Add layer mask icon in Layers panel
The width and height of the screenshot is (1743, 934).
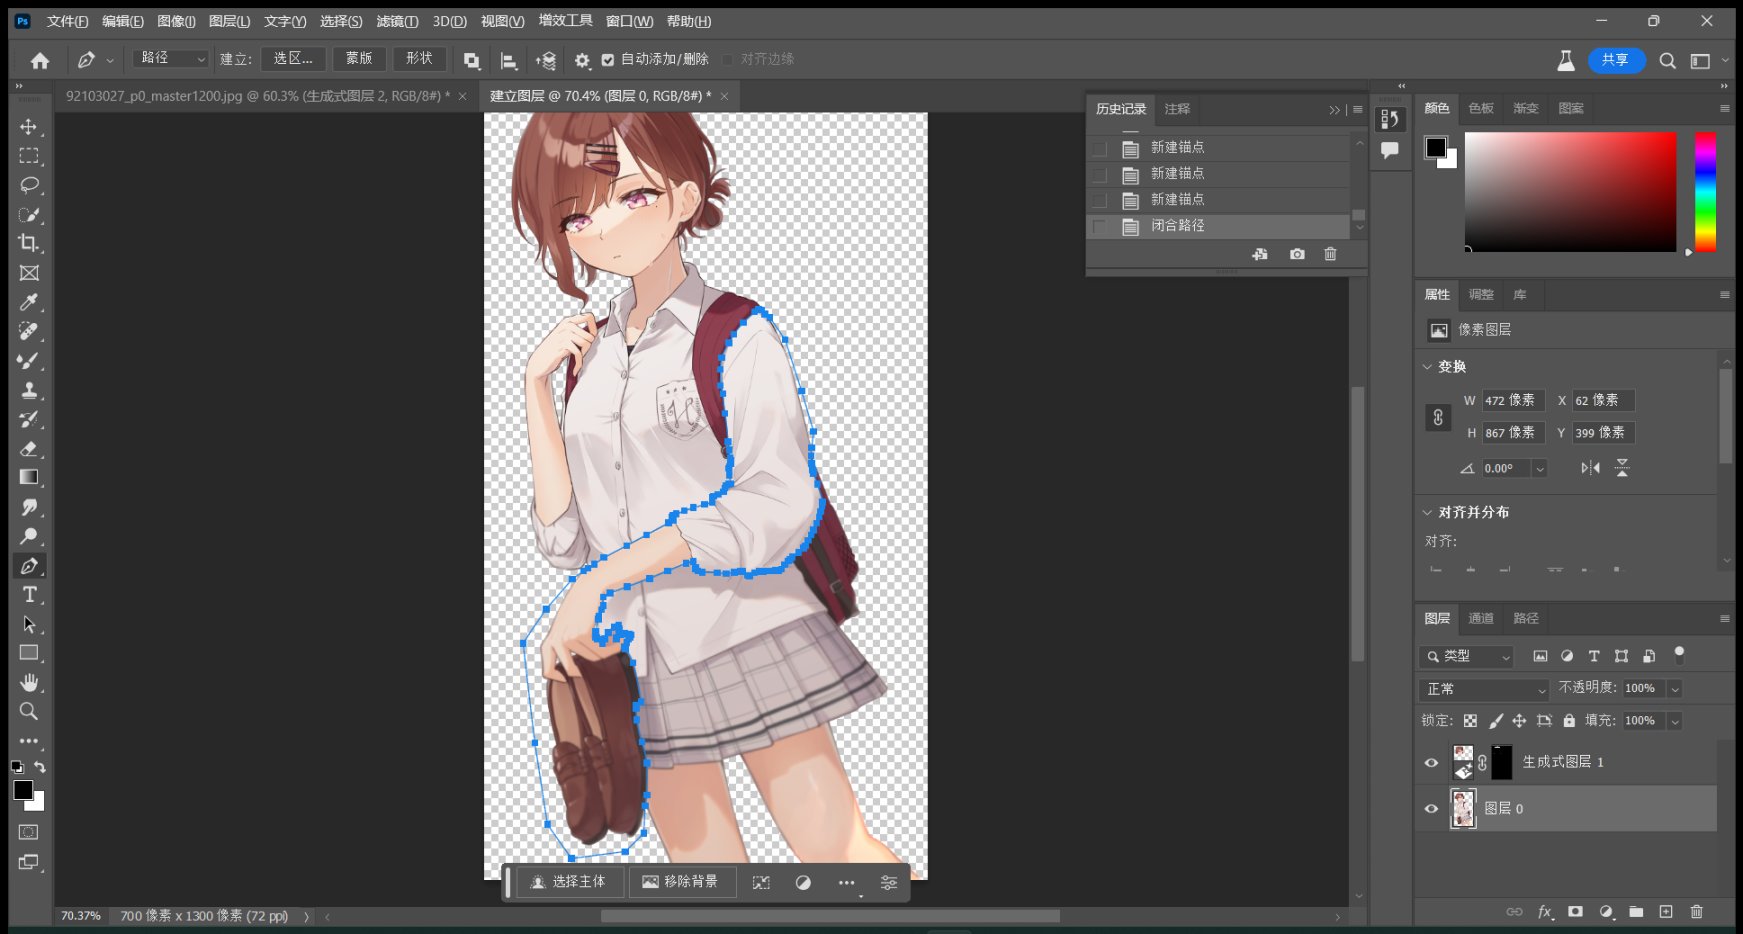pyautogui.click(x=1575, y=912)
